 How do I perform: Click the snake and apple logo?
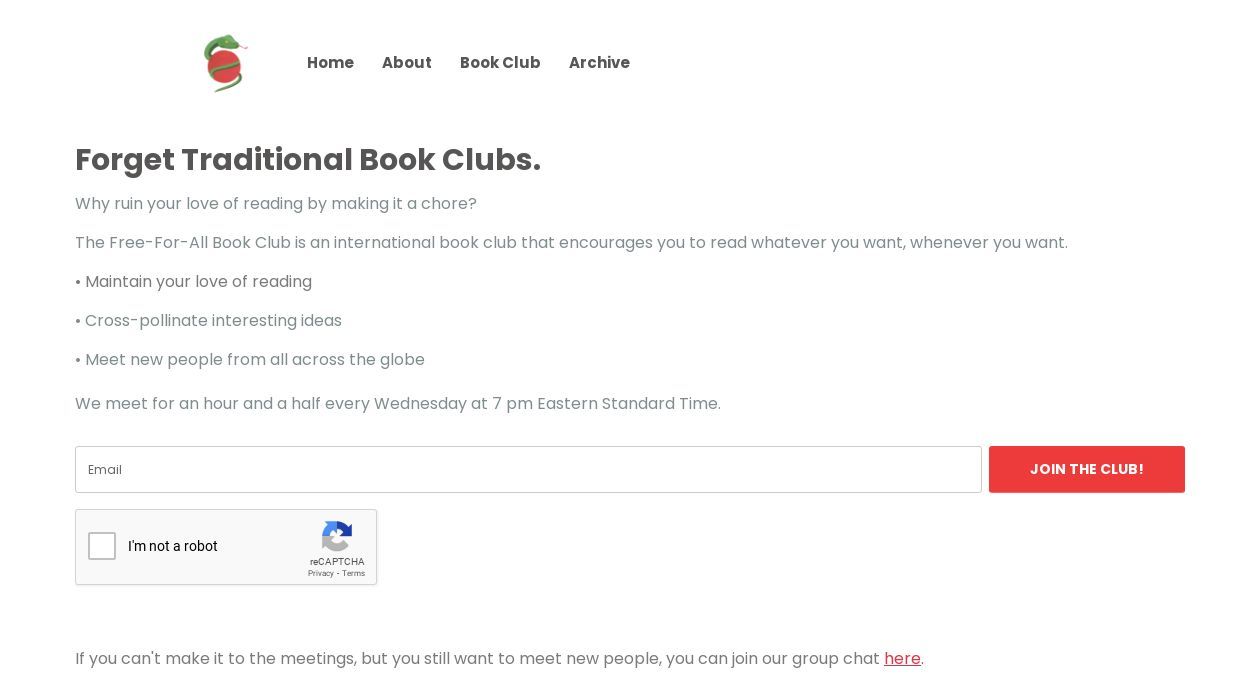pos(225,63)
